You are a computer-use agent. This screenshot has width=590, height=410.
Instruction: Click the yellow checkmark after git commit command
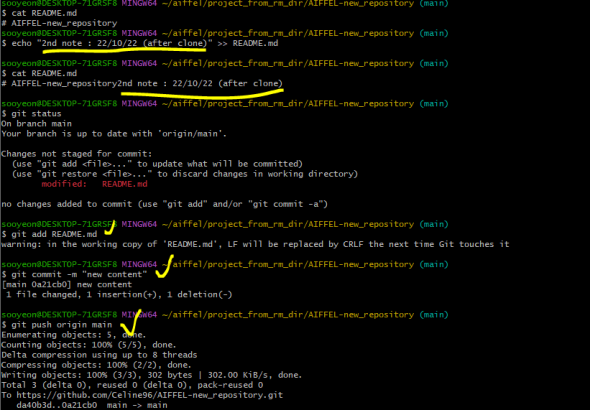click(x=165, y=266)
